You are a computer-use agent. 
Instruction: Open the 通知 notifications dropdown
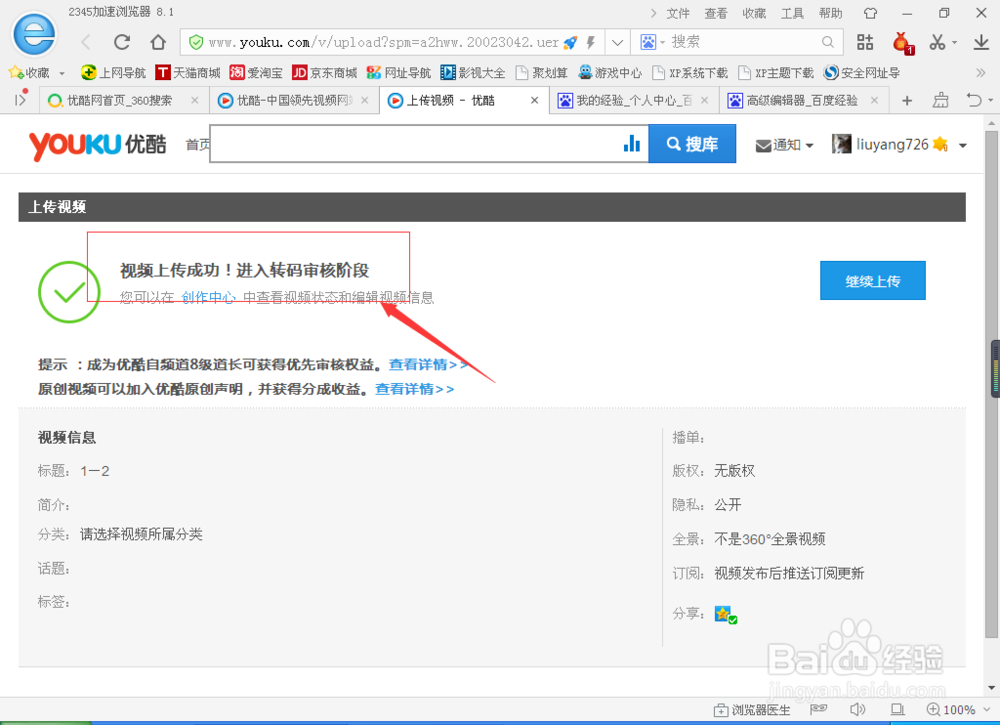click(784, 145)
